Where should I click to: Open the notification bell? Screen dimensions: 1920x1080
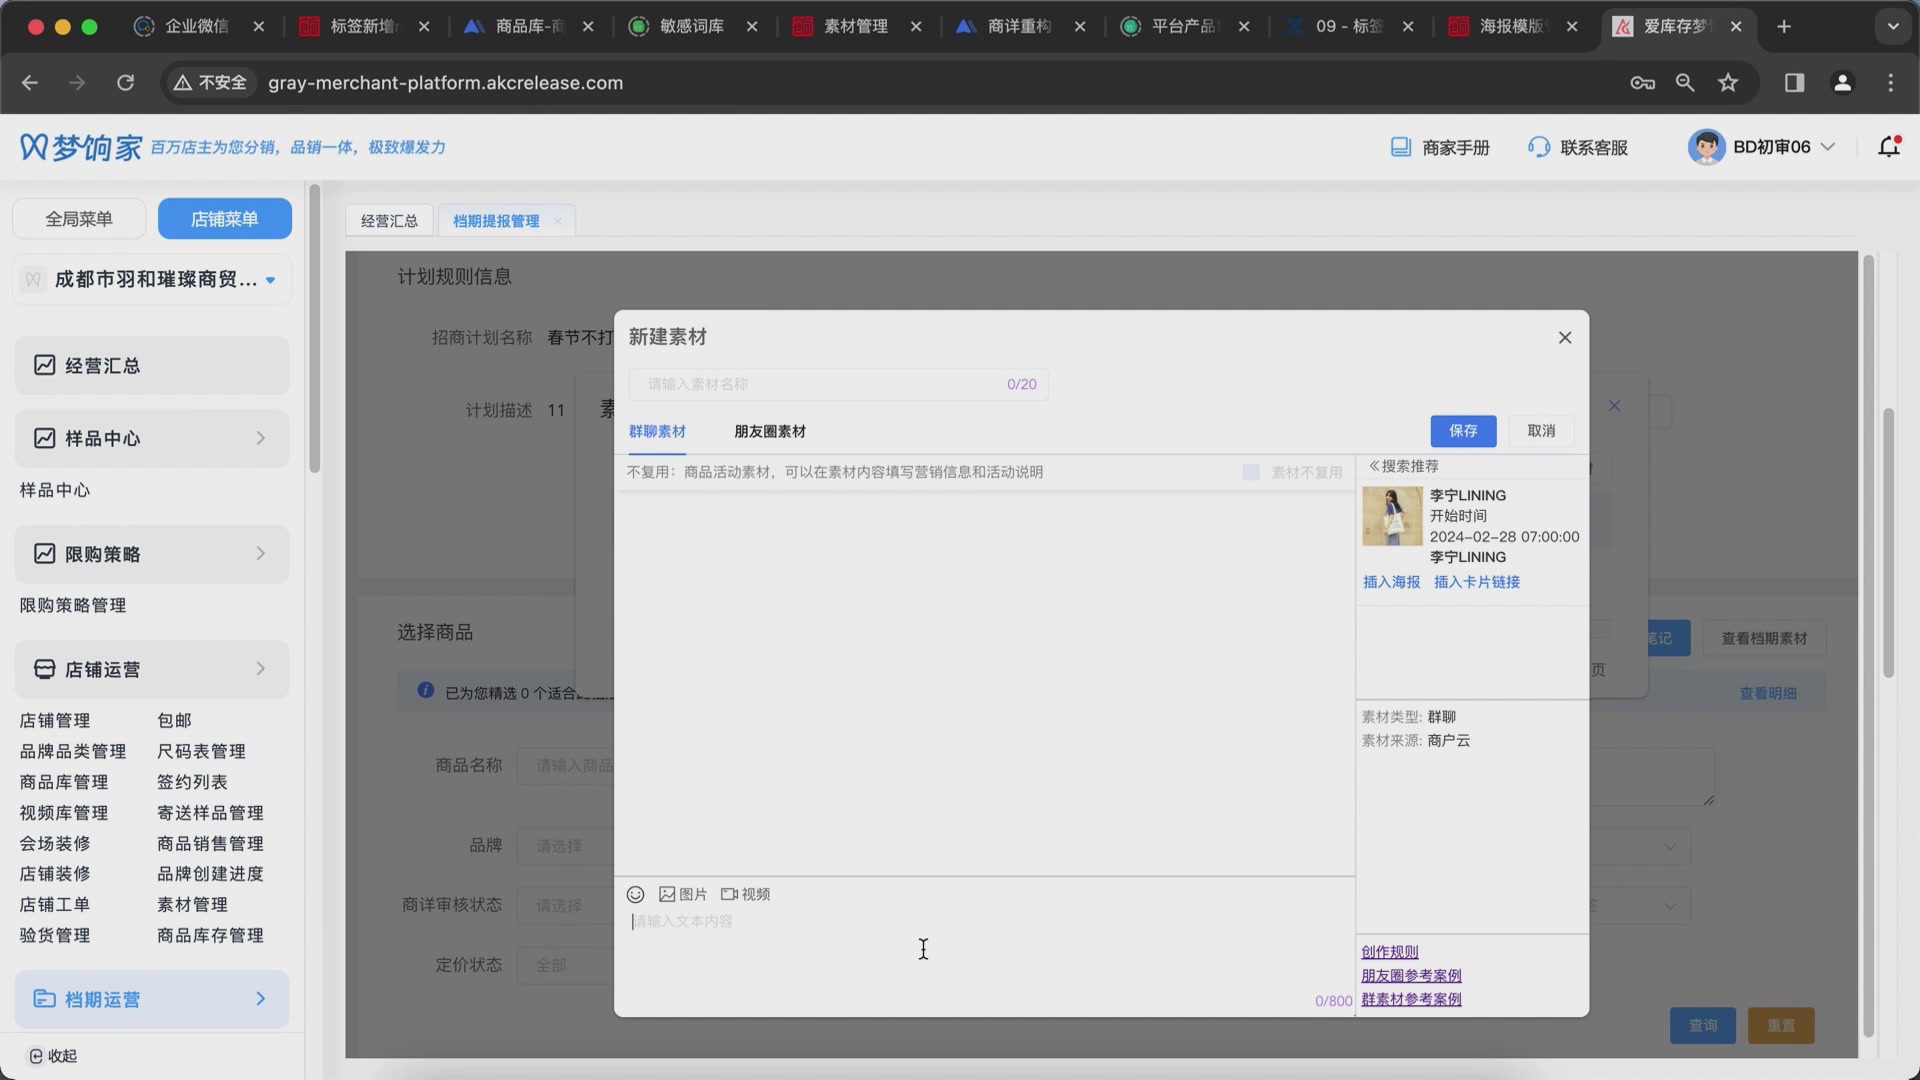pos(1888,146)
